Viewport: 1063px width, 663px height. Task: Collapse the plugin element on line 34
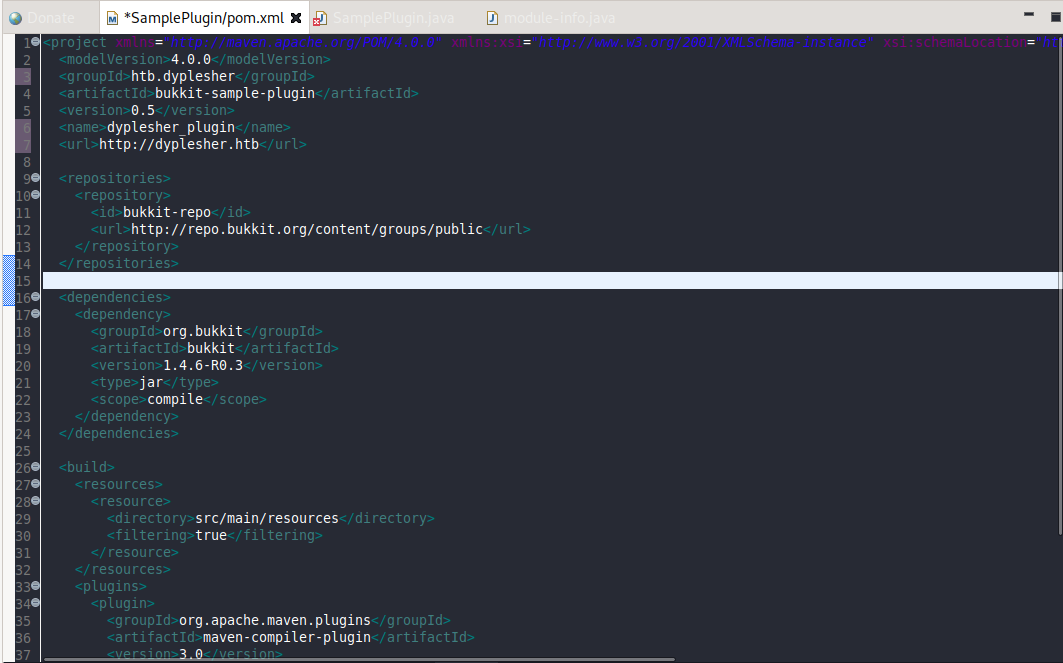(35, 603)
